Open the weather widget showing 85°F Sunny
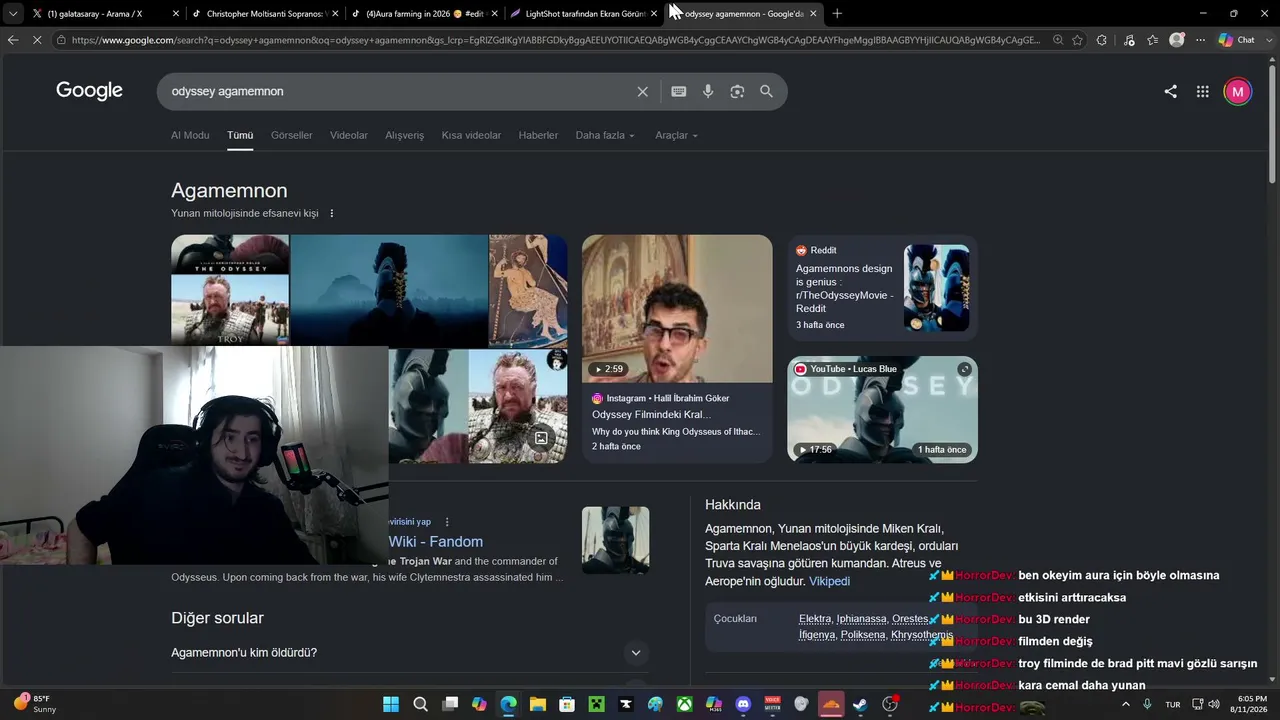 pos(36,704)
